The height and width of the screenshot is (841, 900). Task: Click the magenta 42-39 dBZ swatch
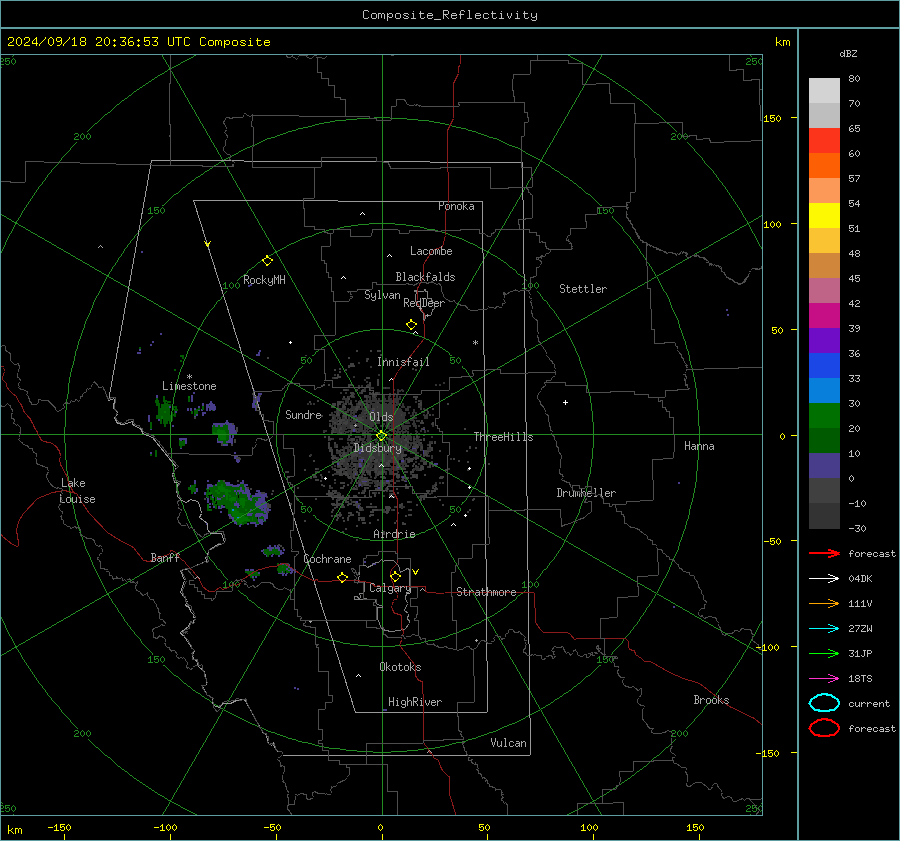point(824,316)
